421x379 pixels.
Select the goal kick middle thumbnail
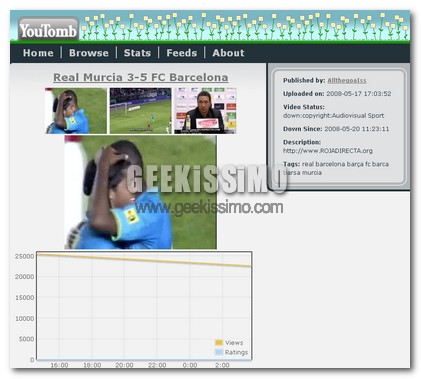[x=140, y=111]
